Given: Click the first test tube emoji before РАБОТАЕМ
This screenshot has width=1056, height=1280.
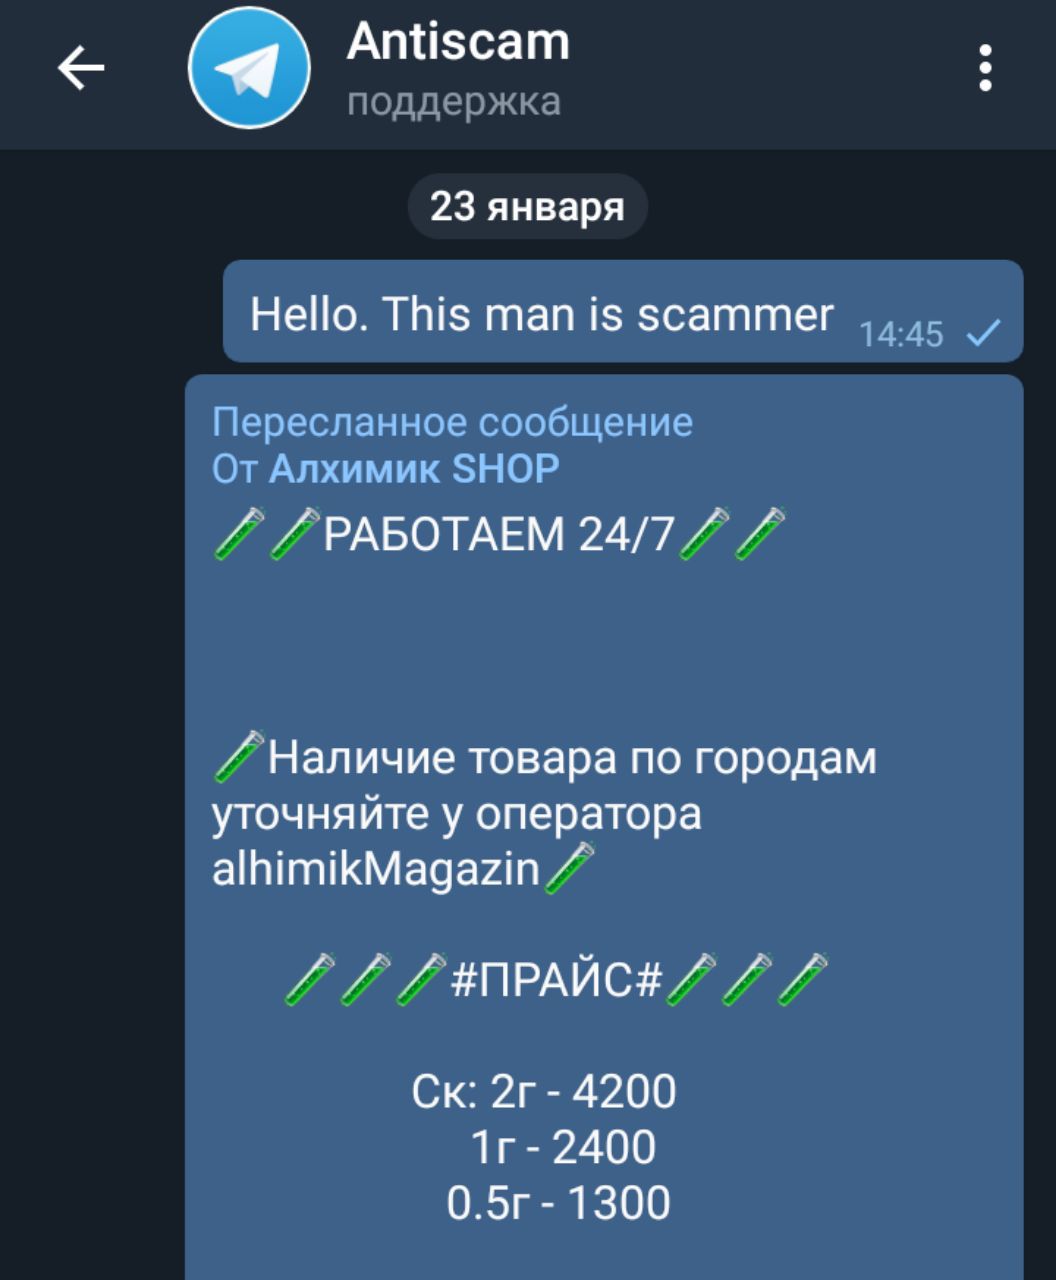Looking at the screenshot, I should coord(239,533).
